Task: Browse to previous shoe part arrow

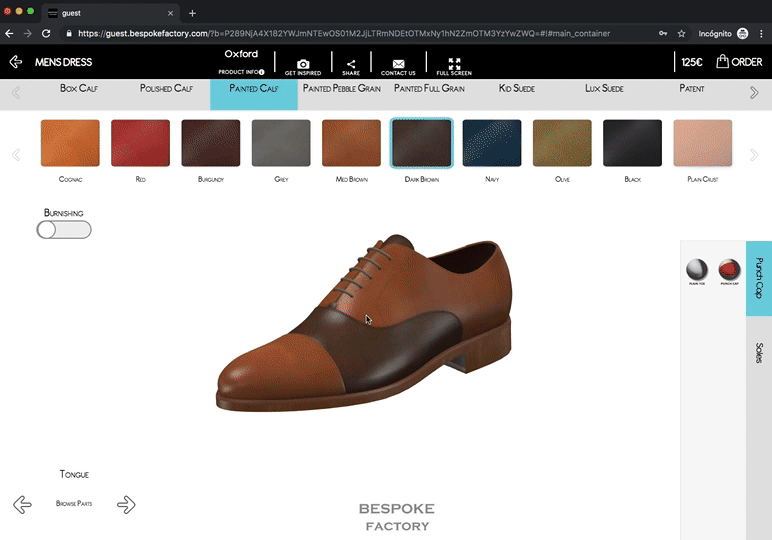Action: coord(22,504)
